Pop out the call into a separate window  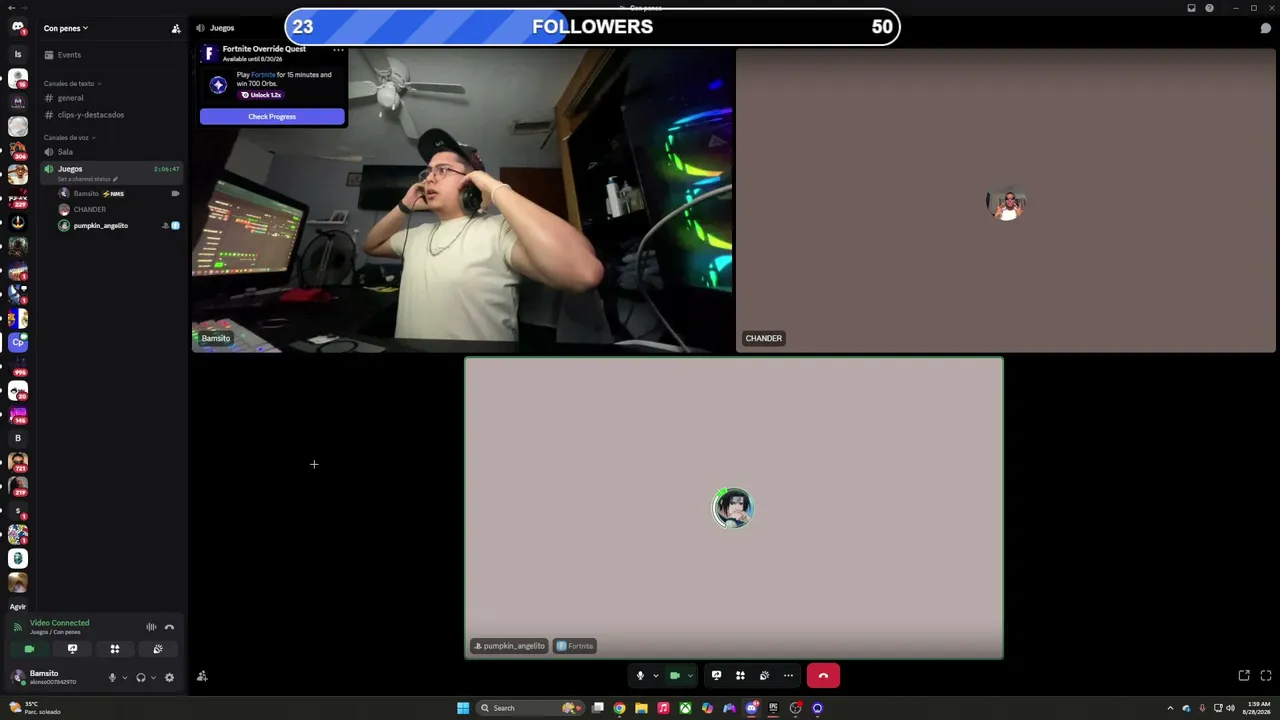(x=1244, y=676)
